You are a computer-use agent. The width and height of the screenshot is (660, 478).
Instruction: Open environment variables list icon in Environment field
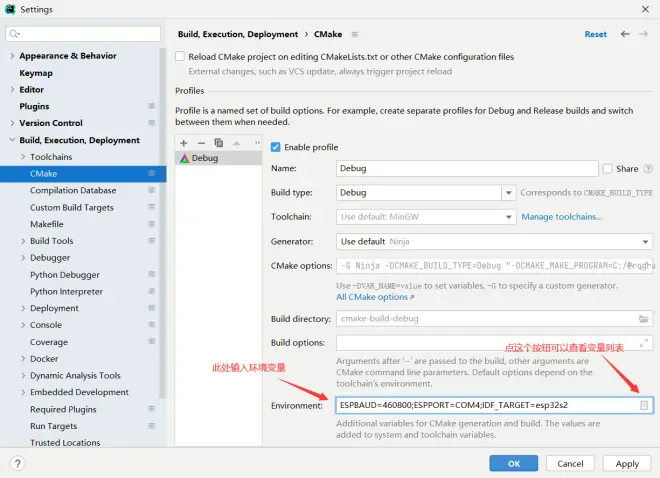tap(644, 405)
